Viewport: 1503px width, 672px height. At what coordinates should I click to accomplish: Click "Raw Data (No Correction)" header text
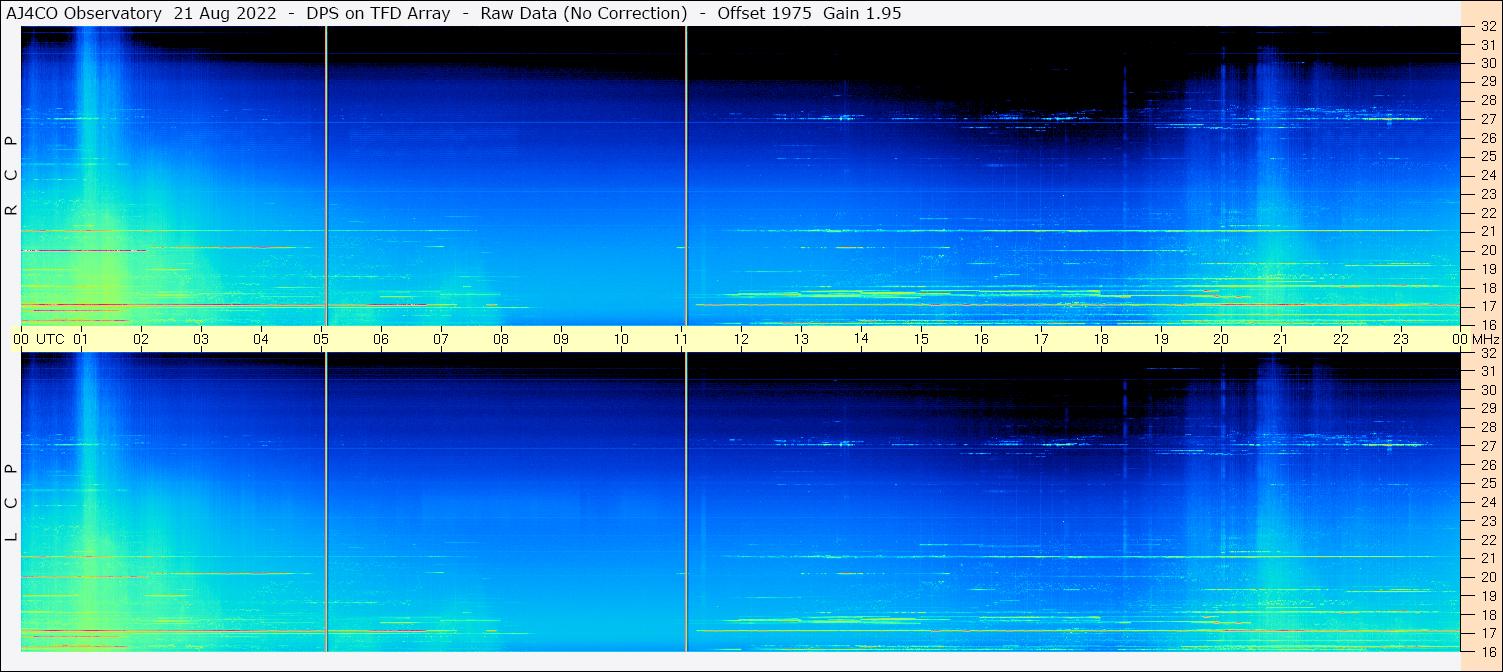tap(584, 13)
